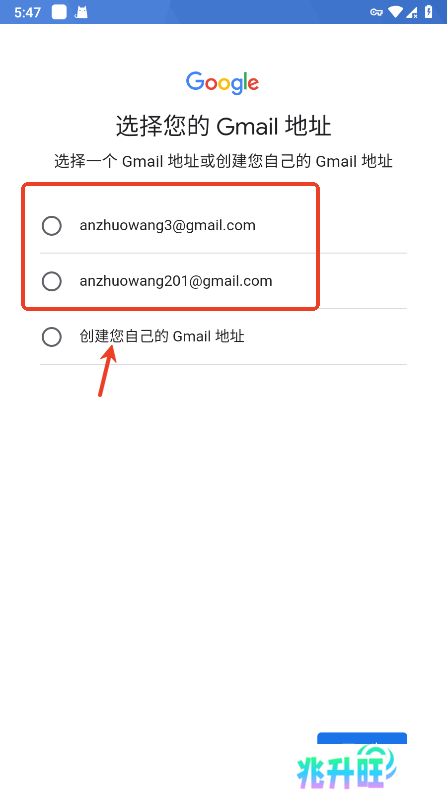The width and height of the screenshot is (447, 794).
Task: Tap the VPN key status icon
Action: (376, 12)
